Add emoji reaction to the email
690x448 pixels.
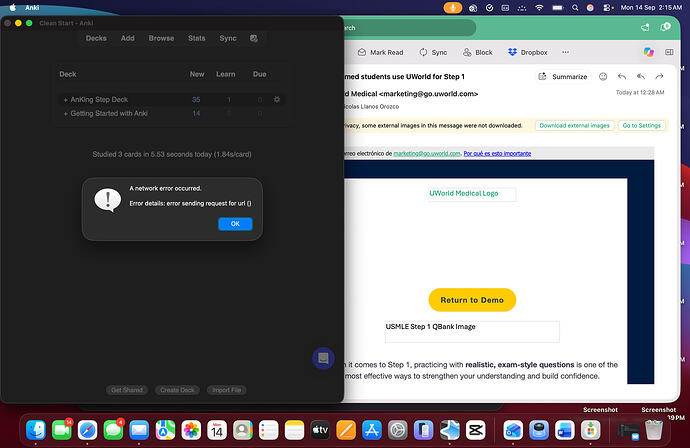coord(603,77)
